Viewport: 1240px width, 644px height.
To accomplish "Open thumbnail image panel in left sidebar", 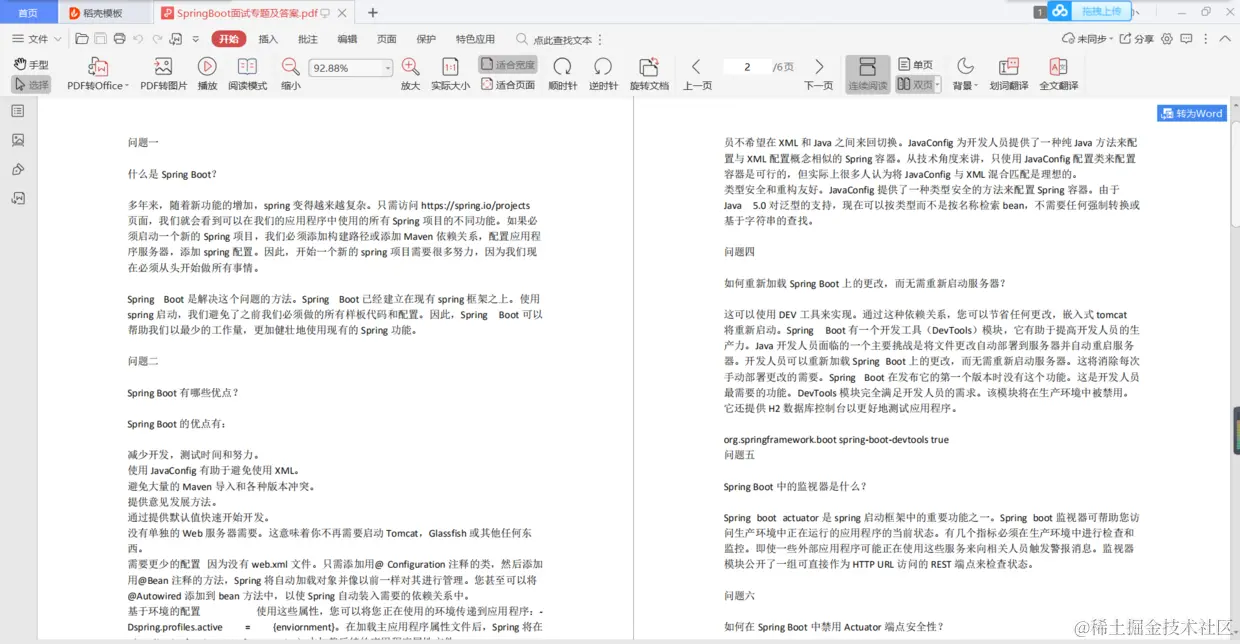I will [18, 140].
